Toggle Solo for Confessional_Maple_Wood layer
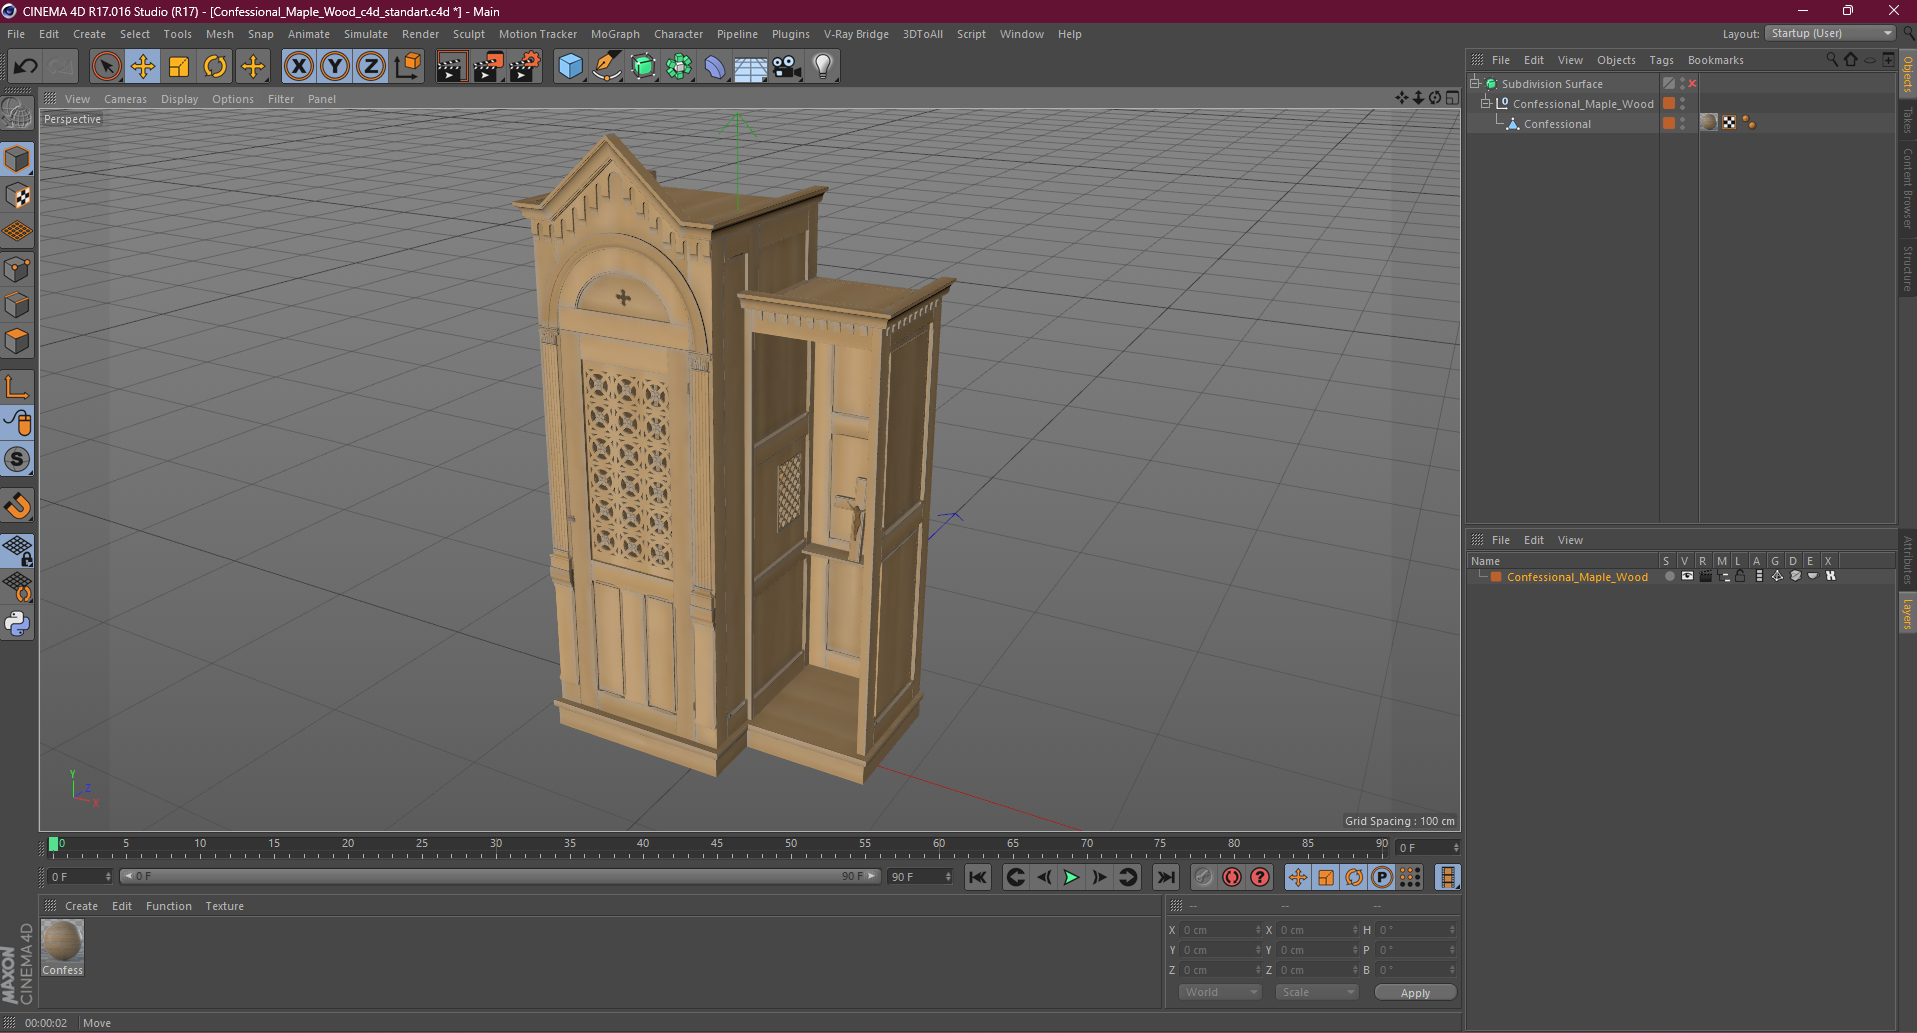The height and width of the screenshot is (1033, 1917). coord(1669,576)
